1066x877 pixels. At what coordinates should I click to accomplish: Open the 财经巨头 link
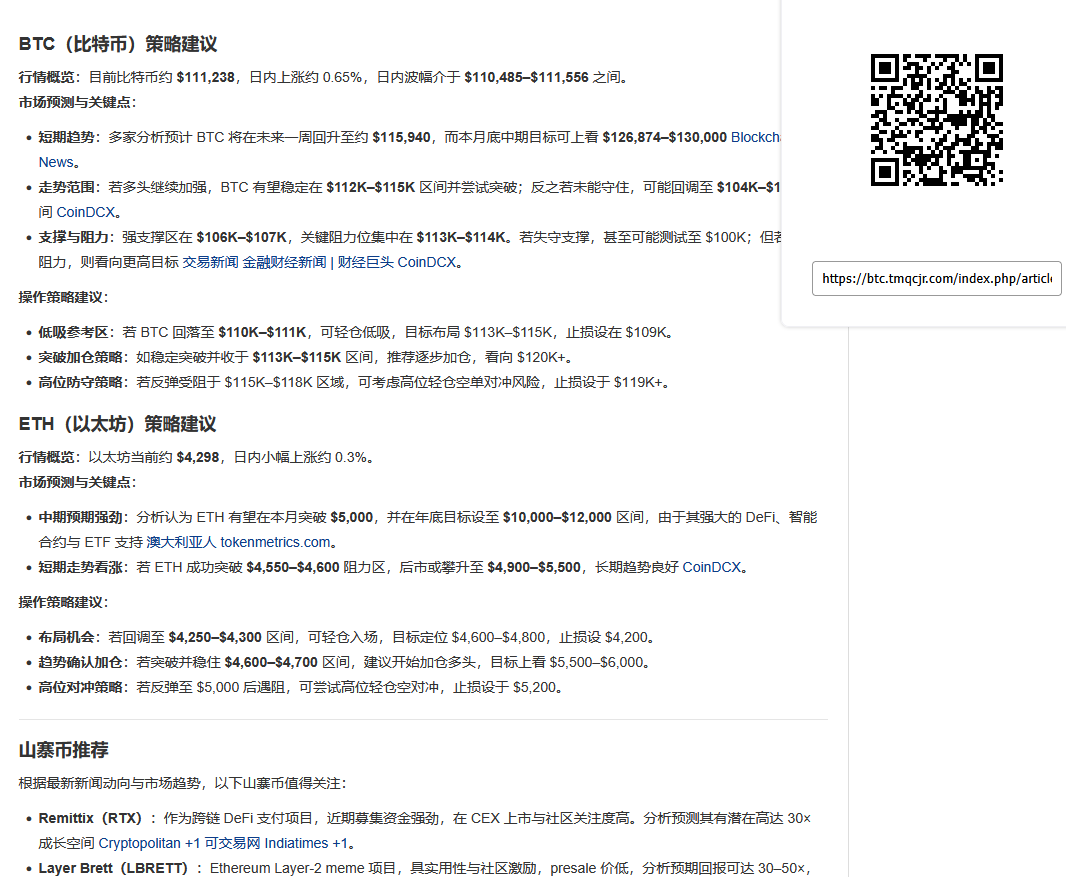(365, 262)
